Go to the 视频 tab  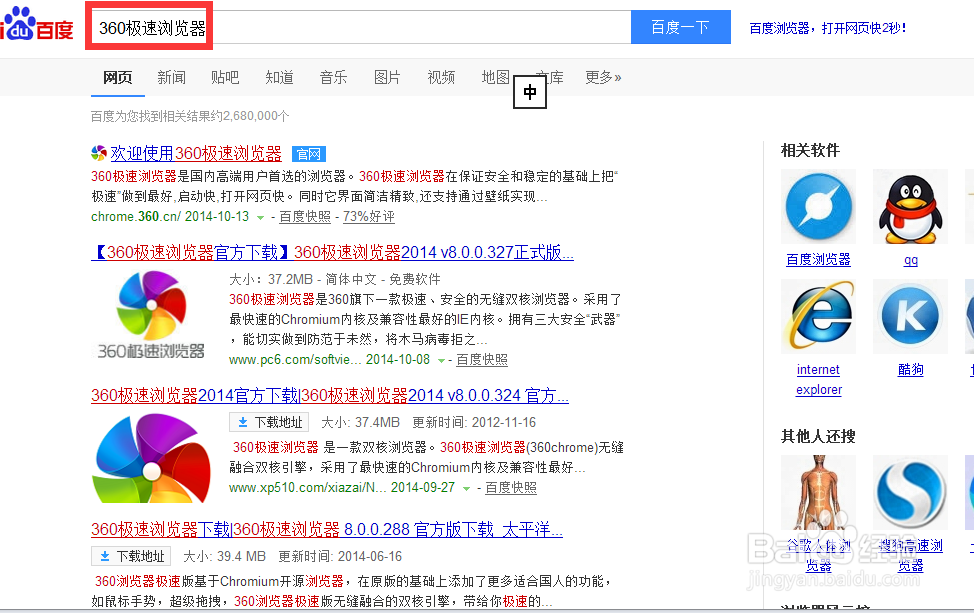click(x=441, y=78)
